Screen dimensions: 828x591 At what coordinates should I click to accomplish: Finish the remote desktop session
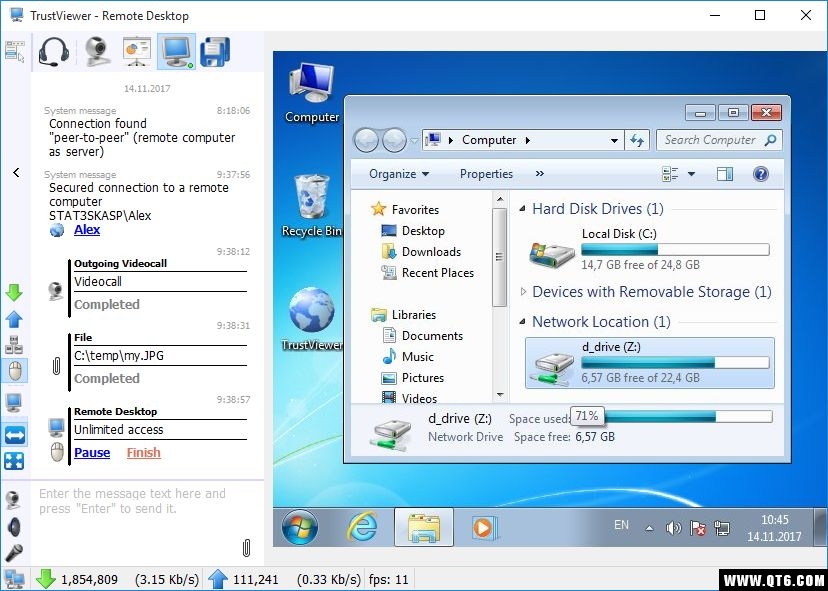(x=144, y=453)
